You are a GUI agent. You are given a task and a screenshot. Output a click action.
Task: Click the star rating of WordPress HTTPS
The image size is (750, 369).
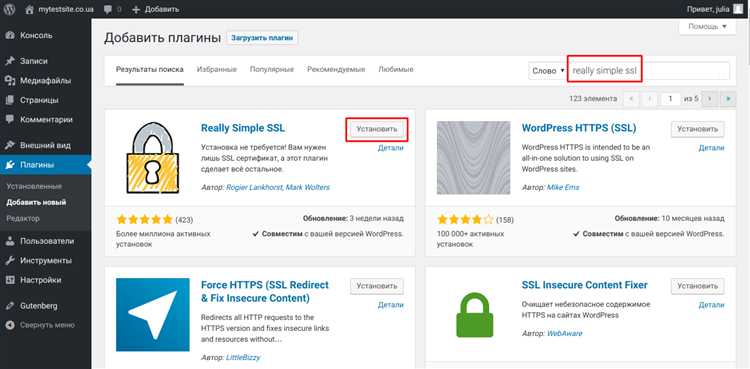pos(465,220)
